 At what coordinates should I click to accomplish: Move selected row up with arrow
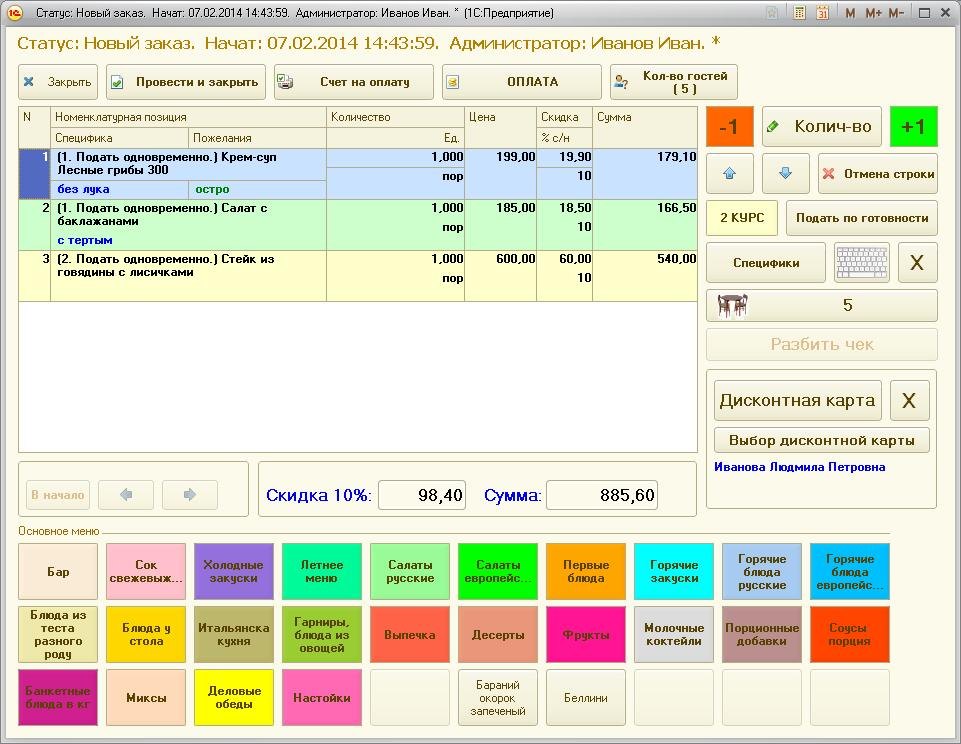(729, 173)
